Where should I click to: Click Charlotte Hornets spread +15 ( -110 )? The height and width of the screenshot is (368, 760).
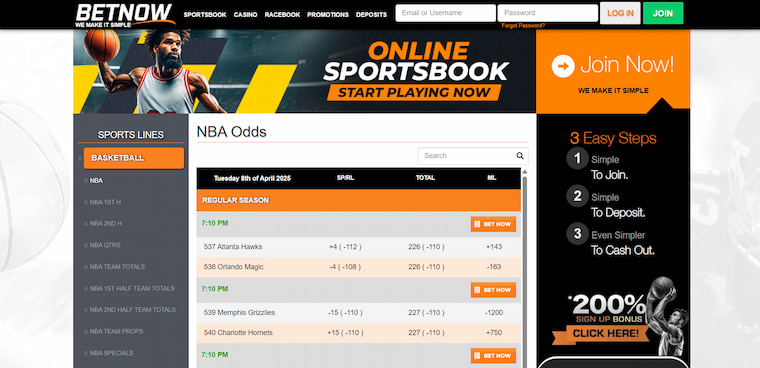pos(345,333)
